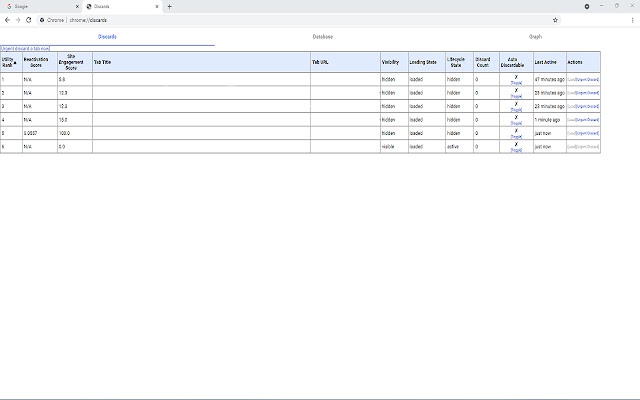The height and width of the screenshot is (400, 640).
Task: Click the '100.0' site engagement score cell
Action: coord(75,133)
